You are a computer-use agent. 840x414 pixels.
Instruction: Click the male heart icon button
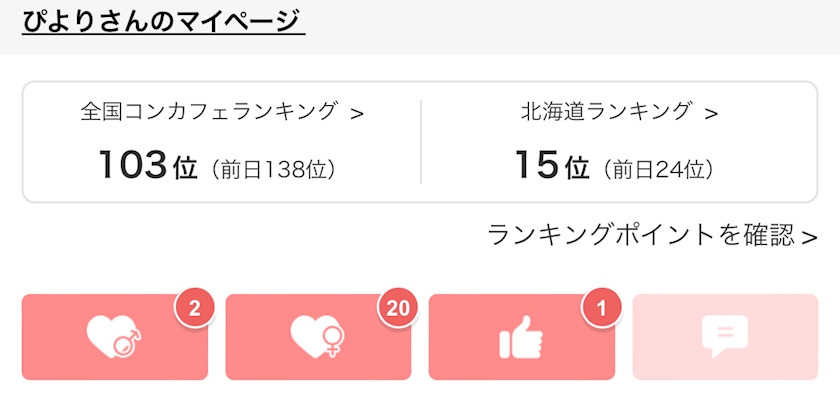coord(114,338)
